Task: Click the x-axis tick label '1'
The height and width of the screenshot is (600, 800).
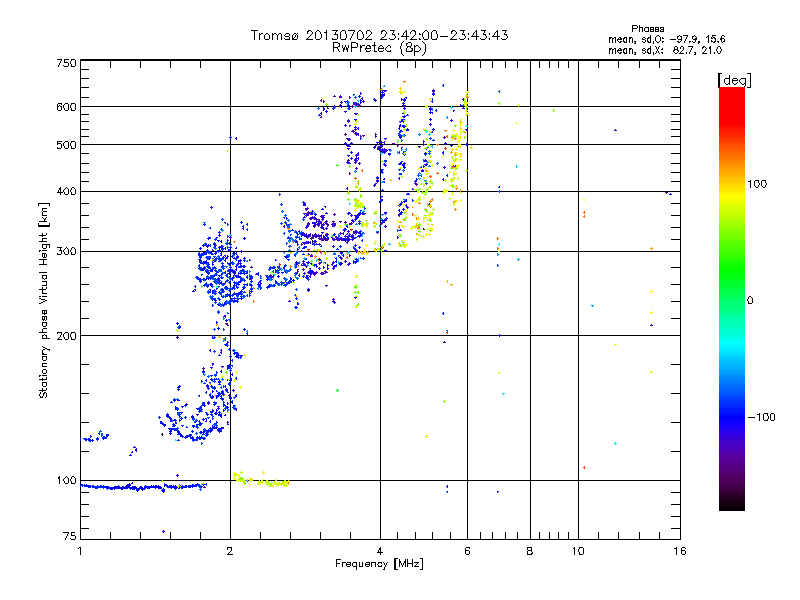Action: (x=80, y=551)
